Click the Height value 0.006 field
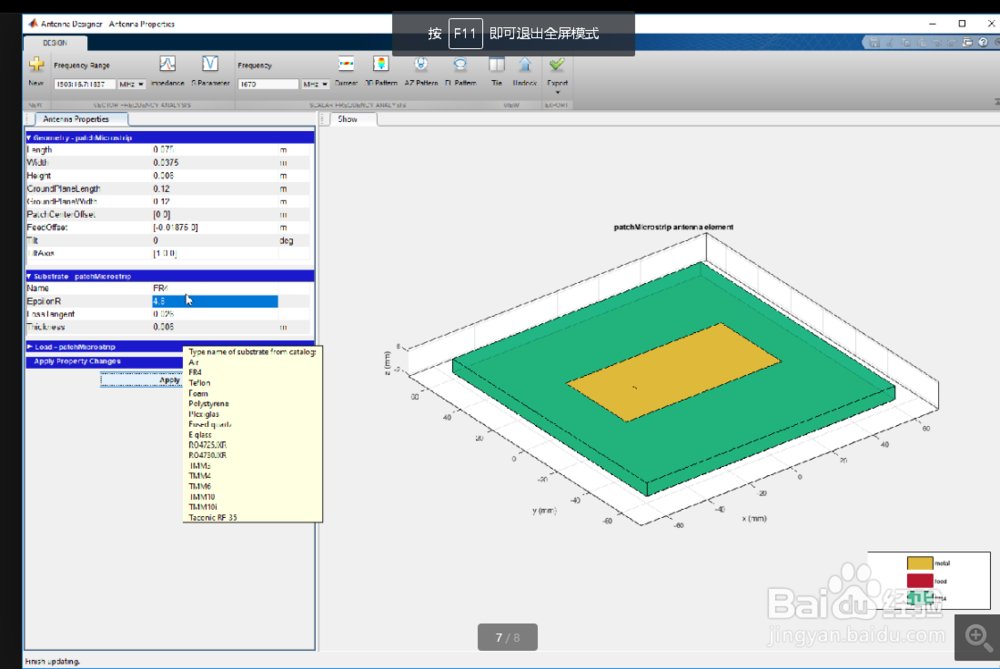 [x=214, y=175]
